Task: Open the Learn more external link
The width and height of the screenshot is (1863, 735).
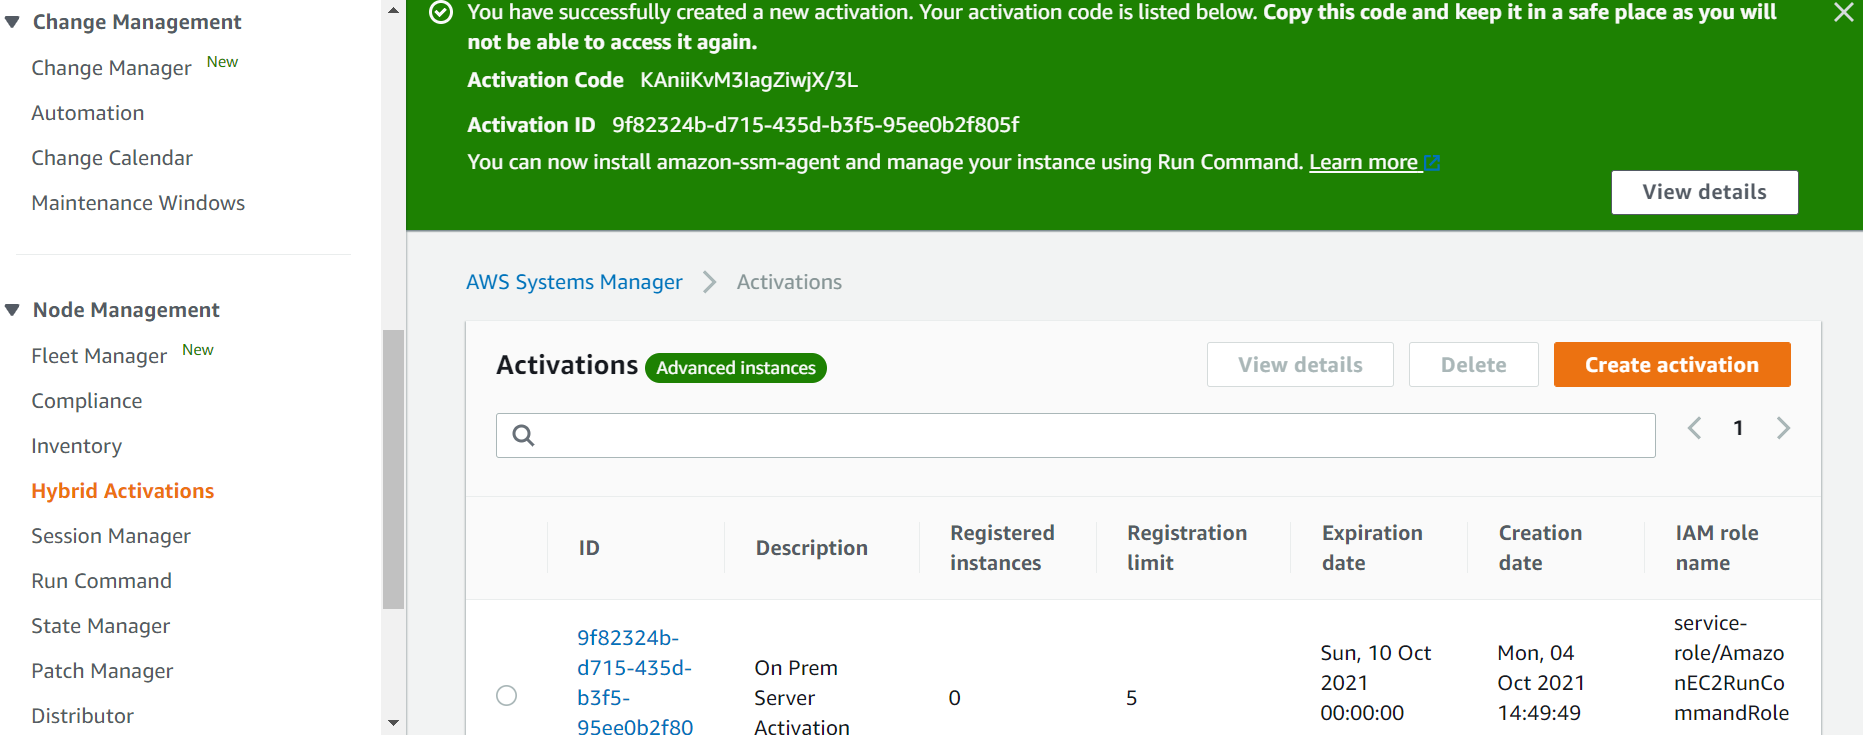Action: pos(1374,162)
